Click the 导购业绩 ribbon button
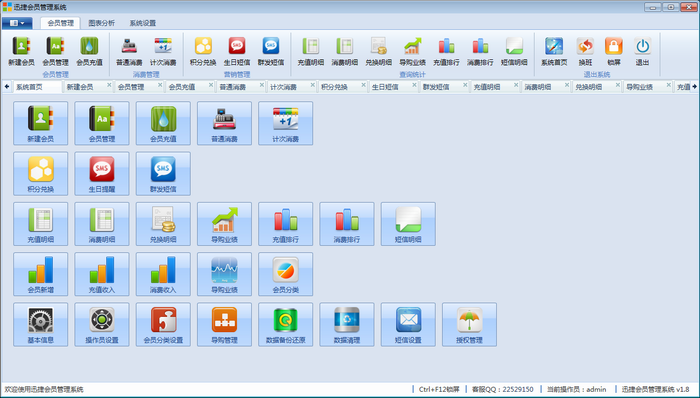The width and height of the screenshot is (700, 398). (x=412, y=52)
